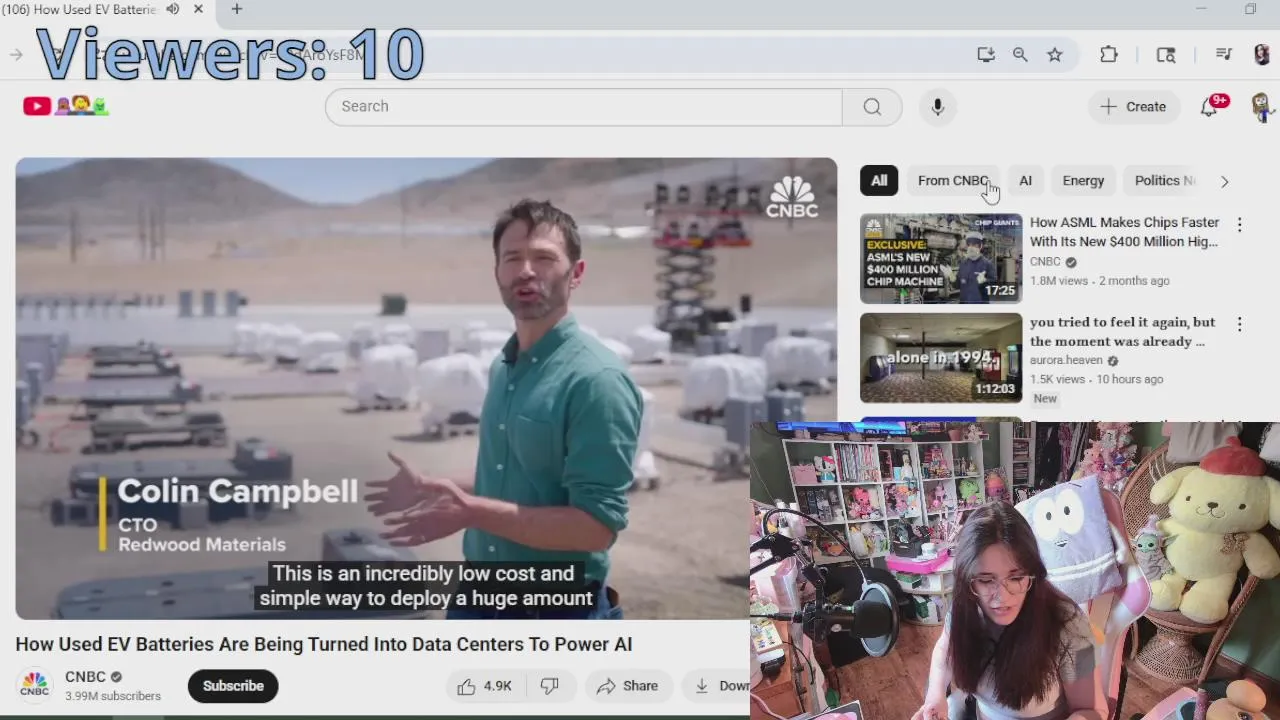The image size is (1280, 720).
Task: Click '1.5K views · 10 hours ago' text
Action: point(1096,379)
